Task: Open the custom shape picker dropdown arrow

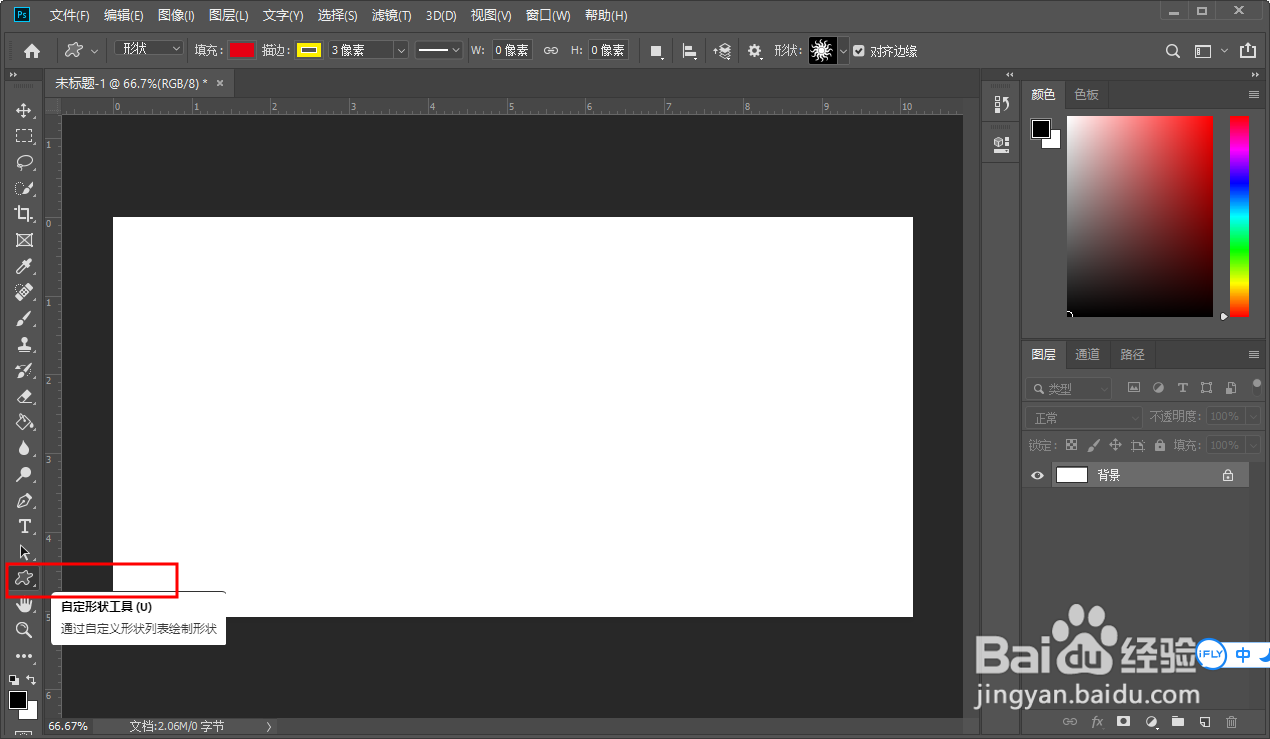Action: coord(844,51)
